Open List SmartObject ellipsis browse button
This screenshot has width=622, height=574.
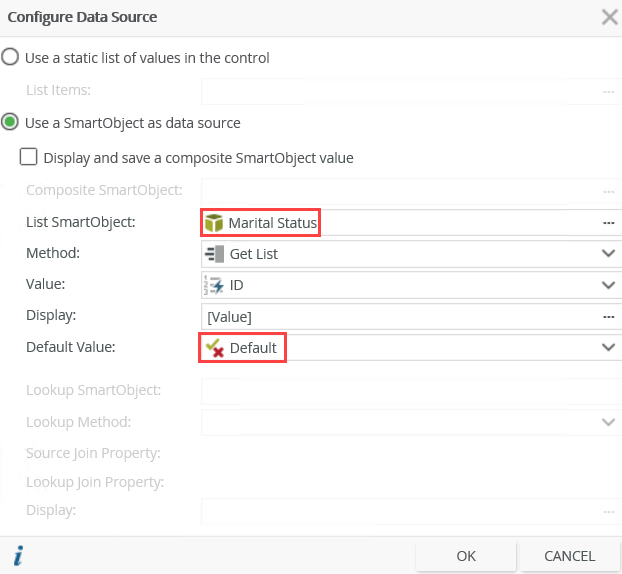[608, 222]
